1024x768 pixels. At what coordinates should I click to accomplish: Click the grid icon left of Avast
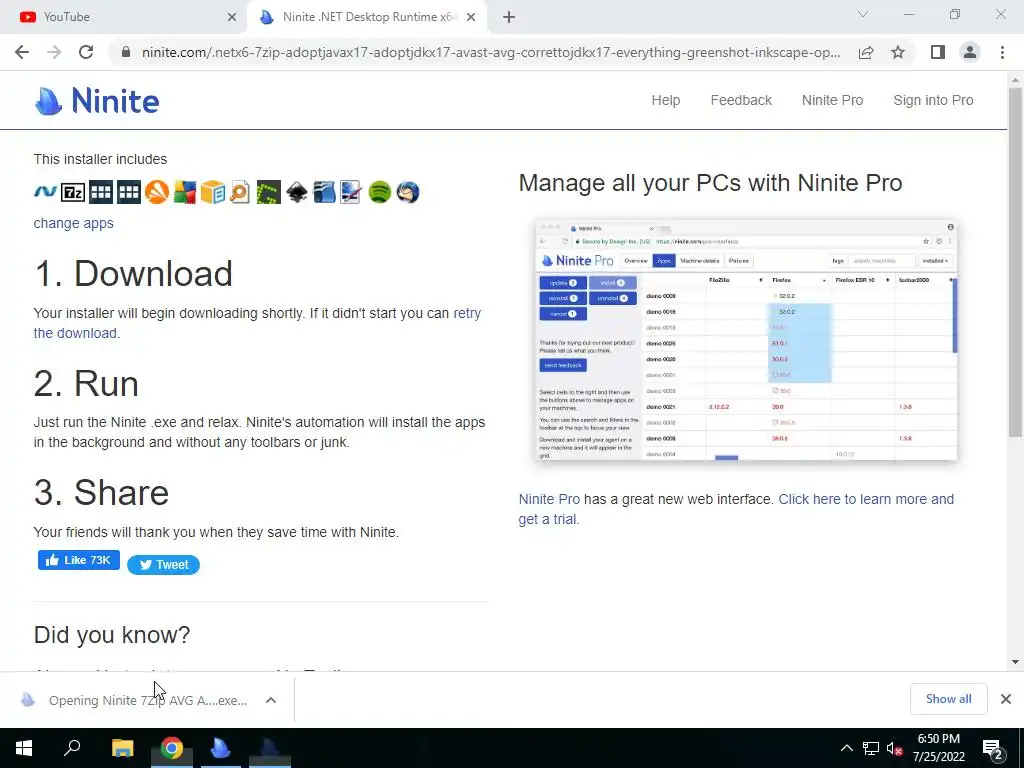pos(129,192)
